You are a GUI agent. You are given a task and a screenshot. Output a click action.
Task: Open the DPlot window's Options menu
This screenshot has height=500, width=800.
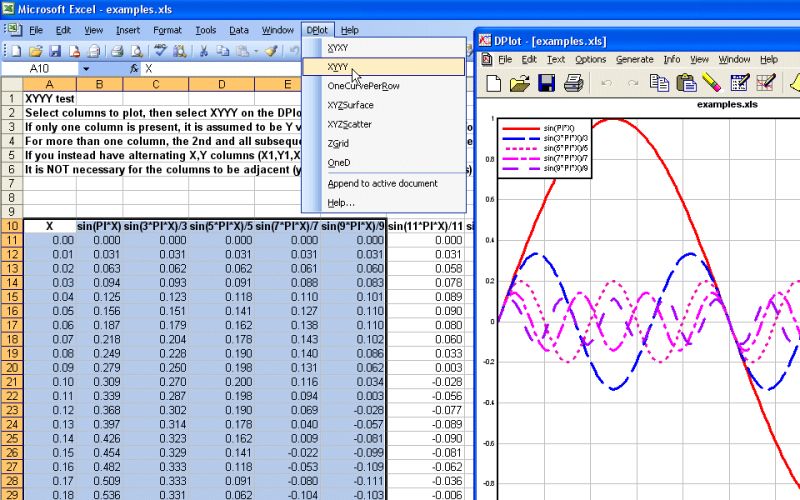[x=590, y=59]
